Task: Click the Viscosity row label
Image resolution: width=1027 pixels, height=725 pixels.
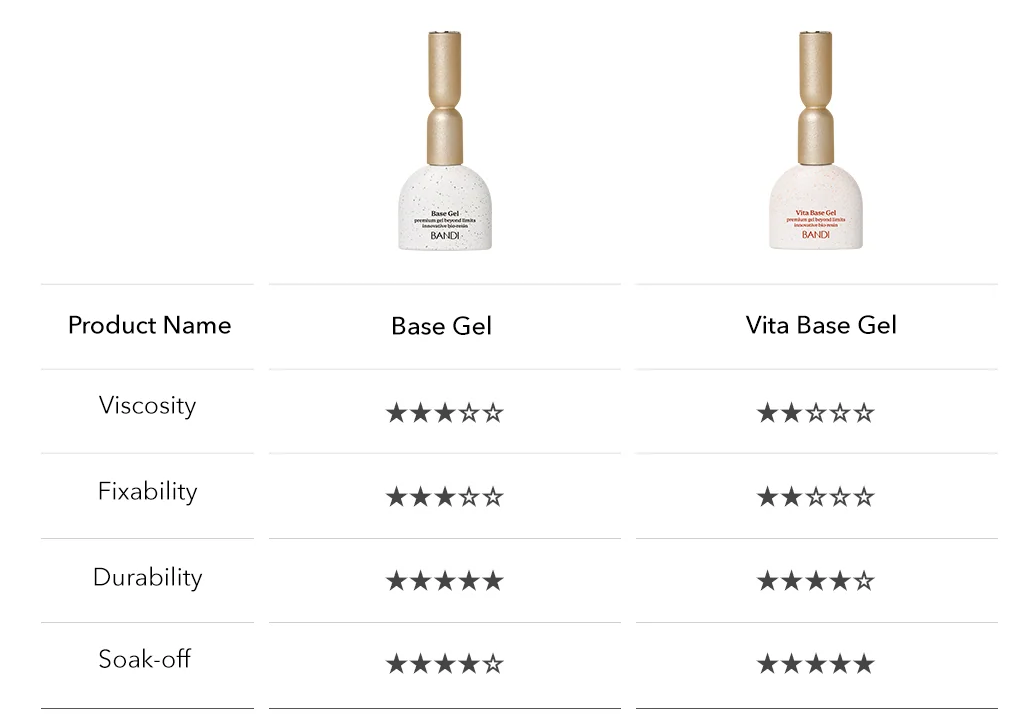Action: pos(147,406)
